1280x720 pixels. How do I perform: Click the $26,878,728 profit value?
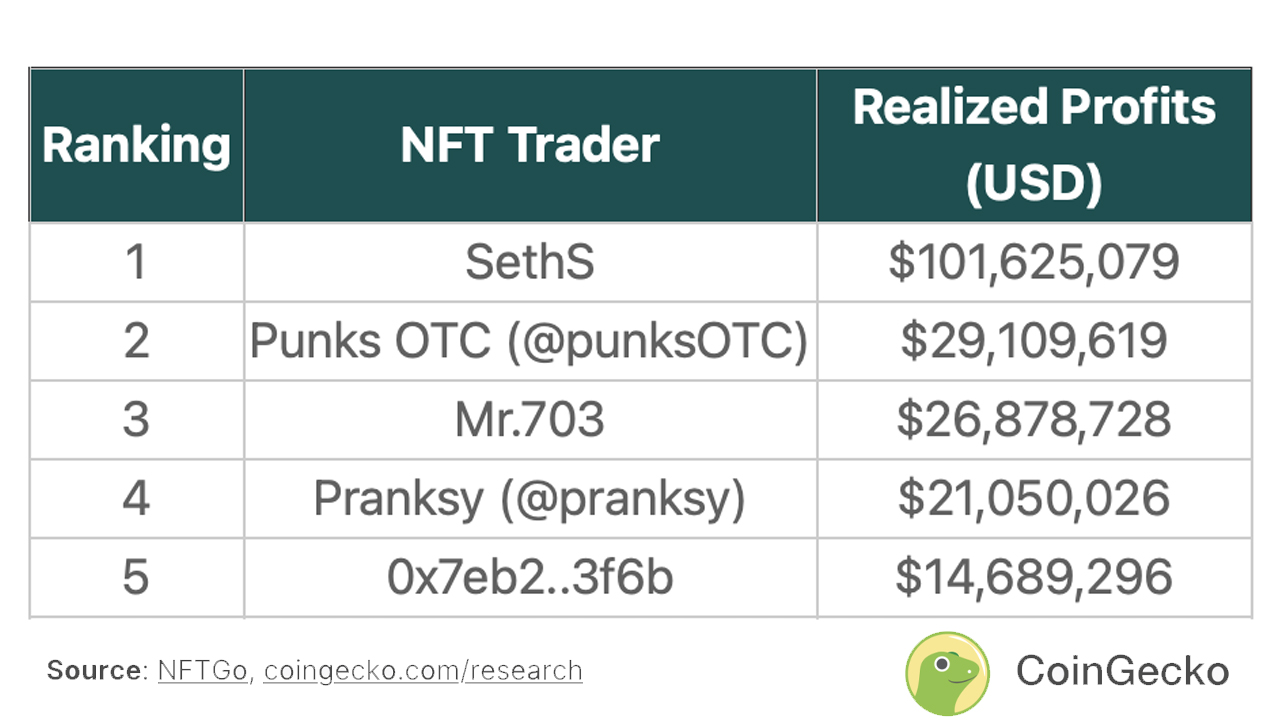1034,420
